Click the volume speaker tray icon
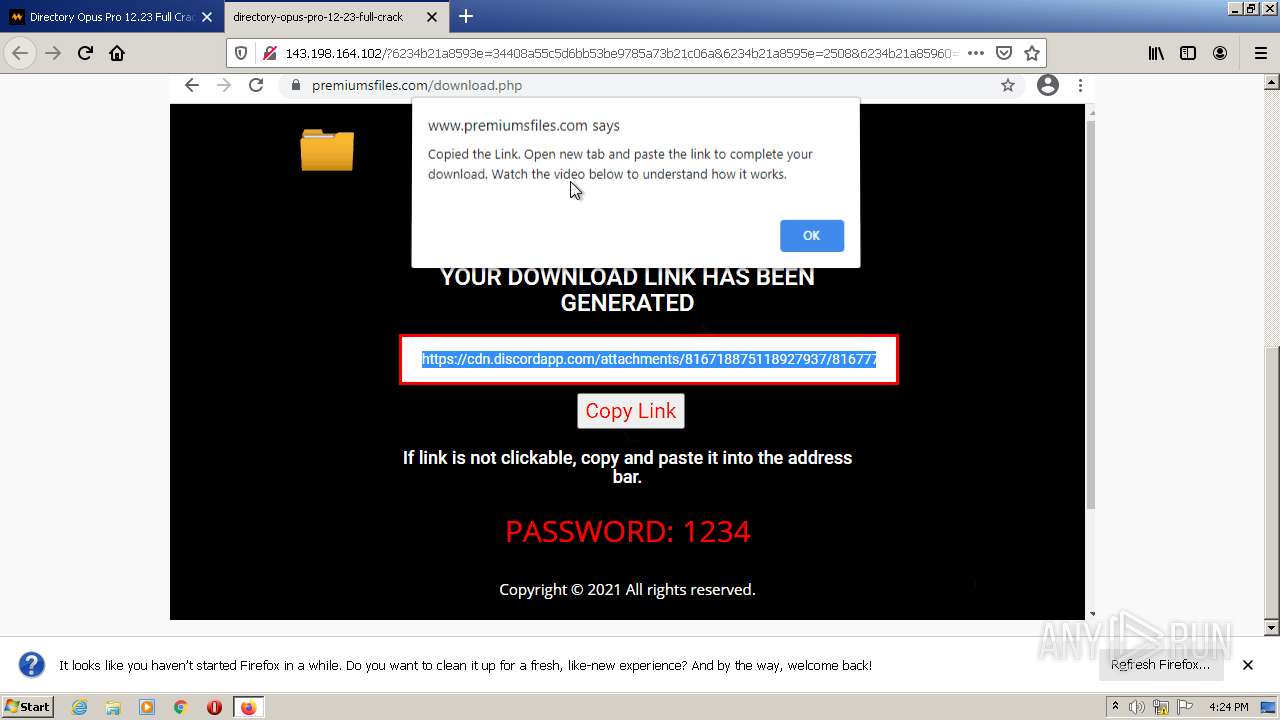The height and width of the screenshot is (720, 1280). 1137,707
